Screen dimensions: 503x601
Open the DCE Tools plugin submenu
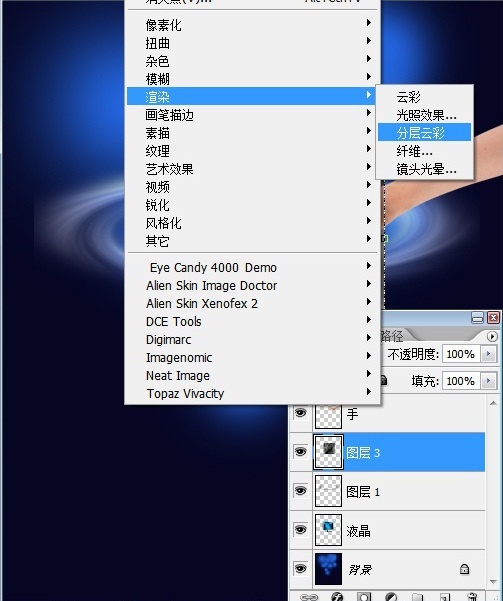point(253,321)
